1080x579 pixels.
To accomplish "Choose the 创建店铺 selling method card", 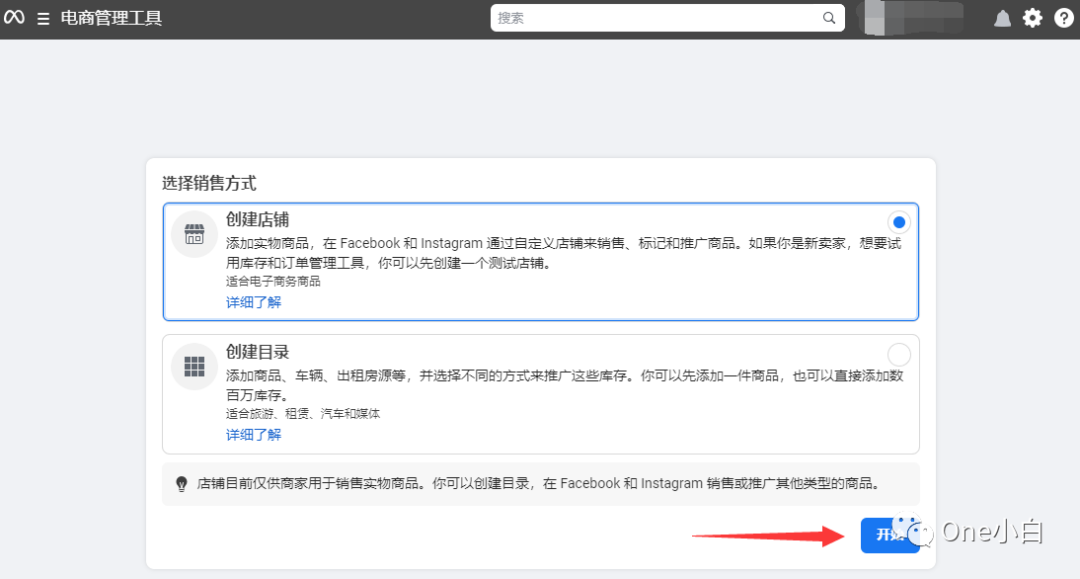I will [x=540, y=260].
